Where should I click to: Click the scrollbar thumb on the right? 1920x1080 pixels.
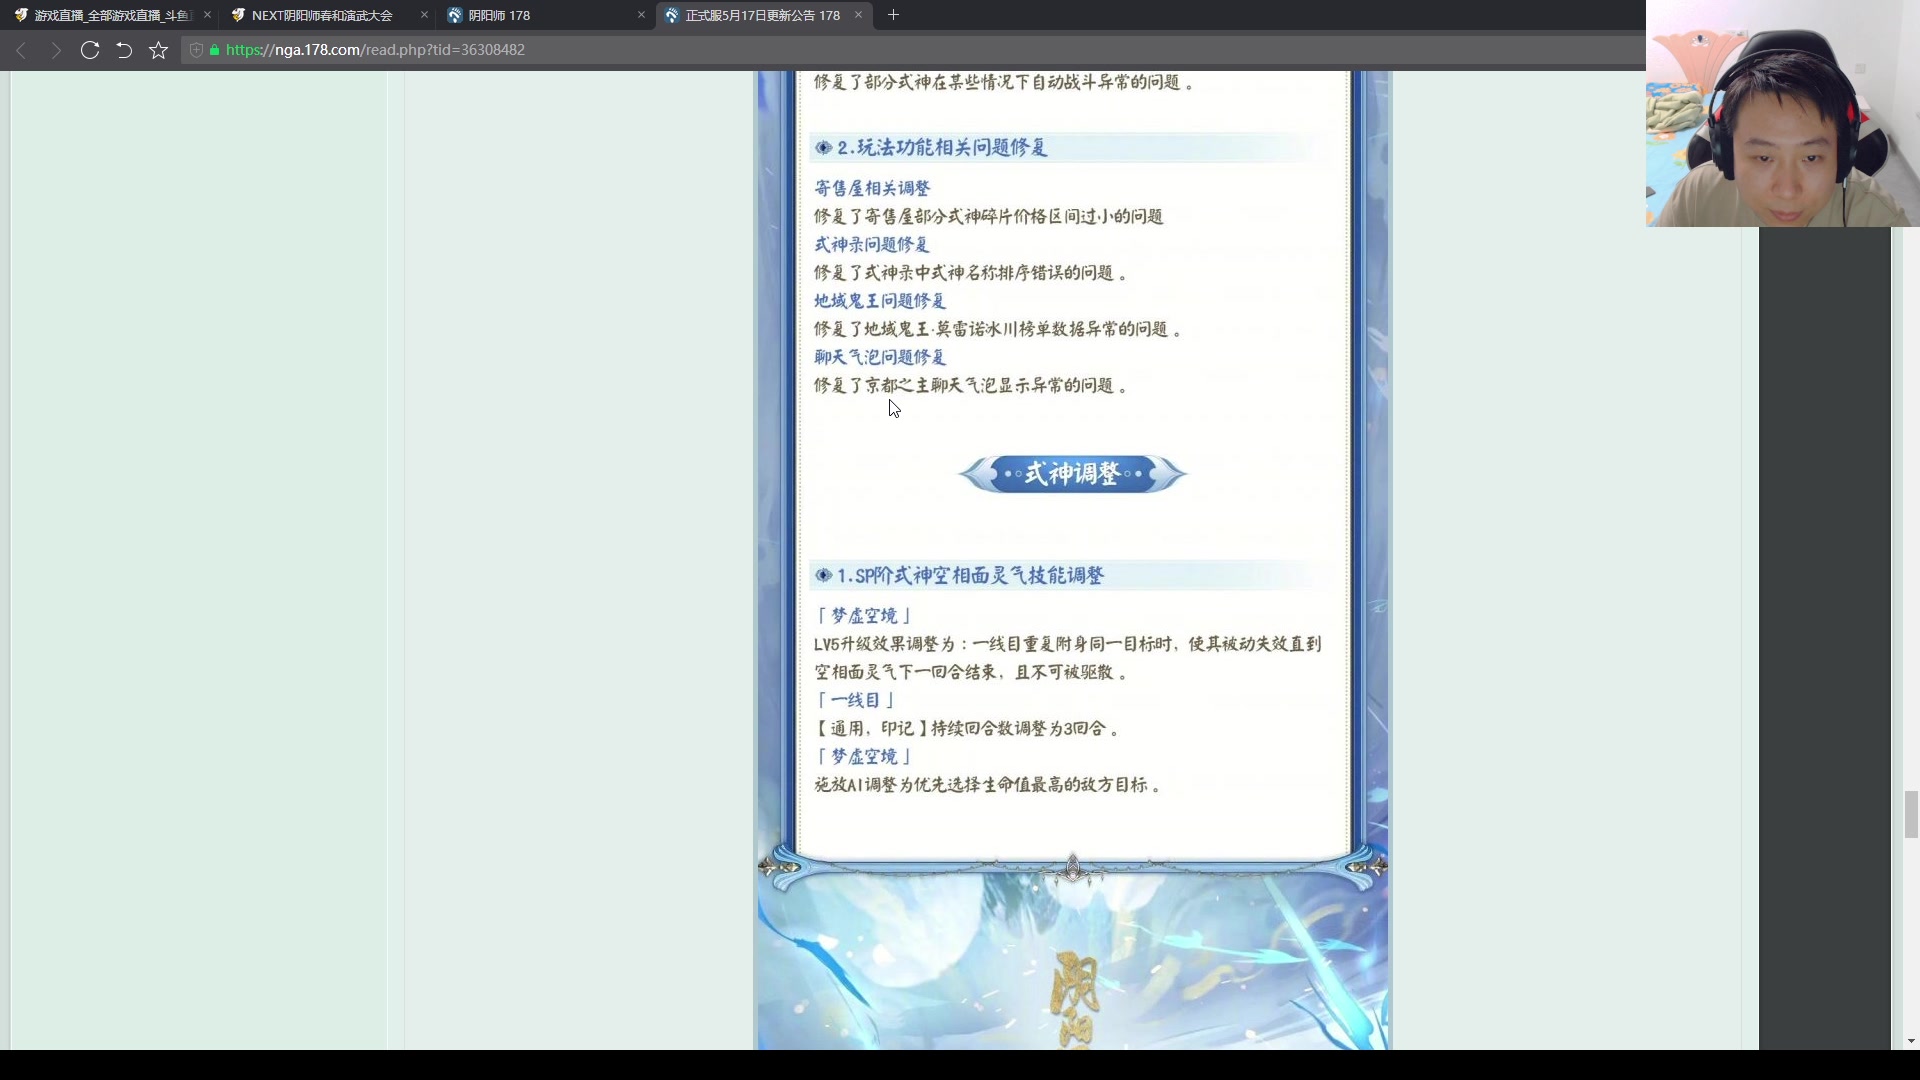tap(1909, 815)
